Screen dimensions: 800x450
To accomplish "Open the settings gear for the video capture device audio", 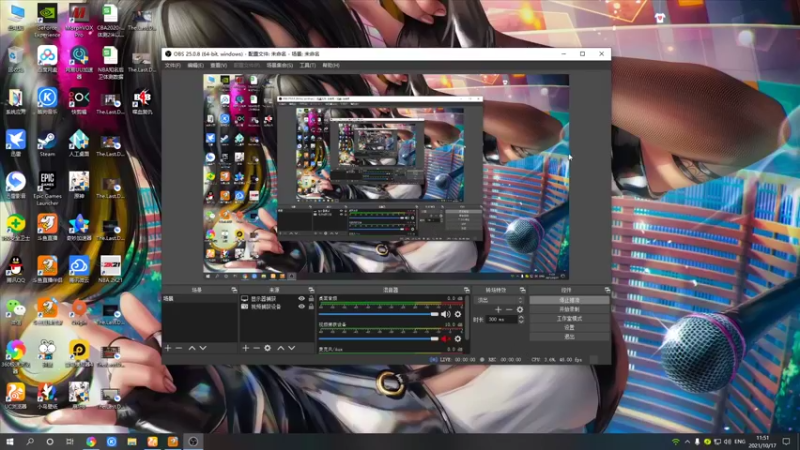I will pos(458,339).
